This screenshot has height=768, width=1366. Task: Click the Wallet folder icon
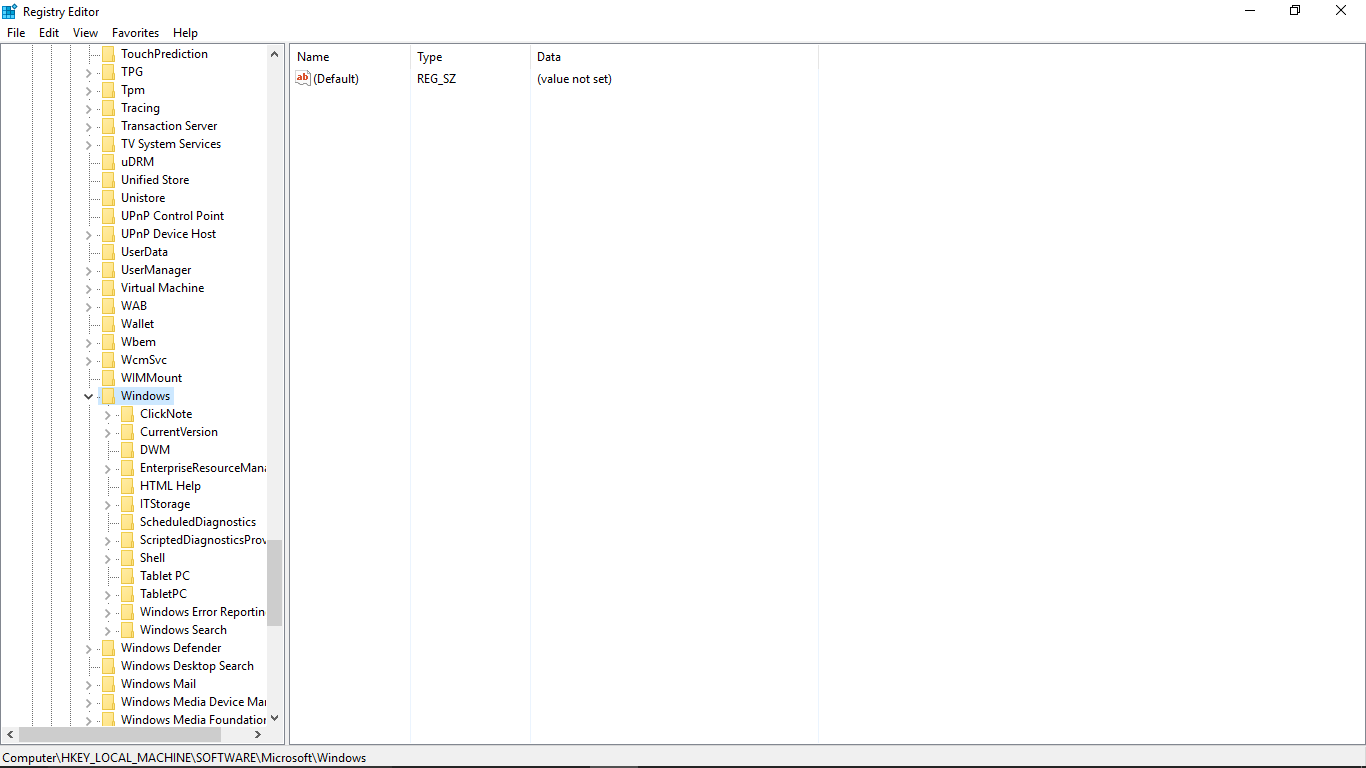pos(108,324)
